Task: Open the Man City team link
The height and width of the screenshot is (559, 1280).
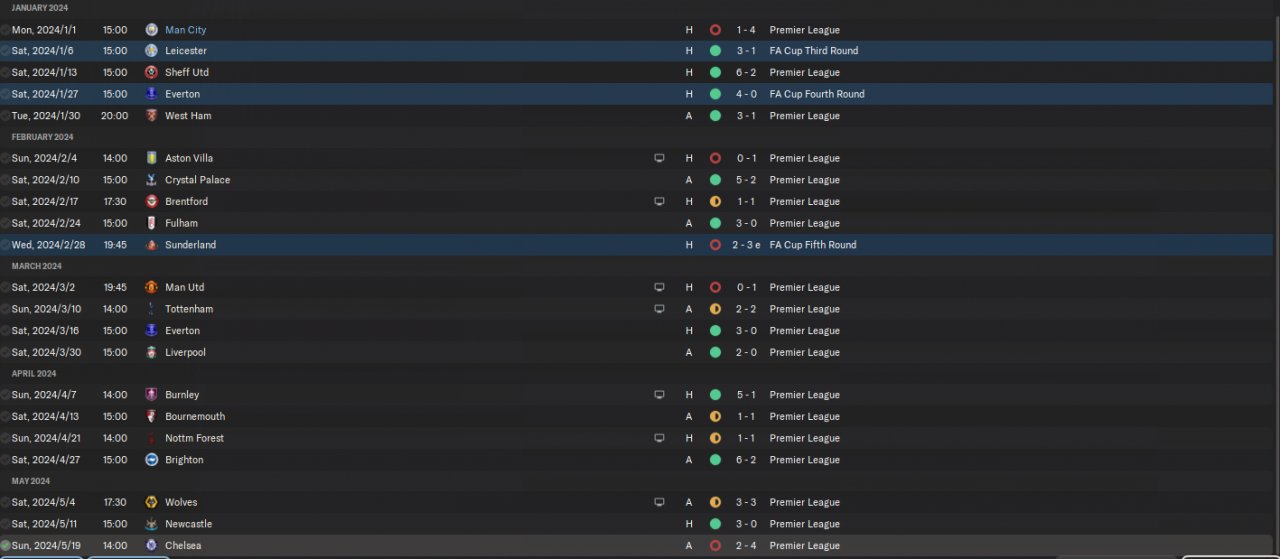Action: pos(185,30)
